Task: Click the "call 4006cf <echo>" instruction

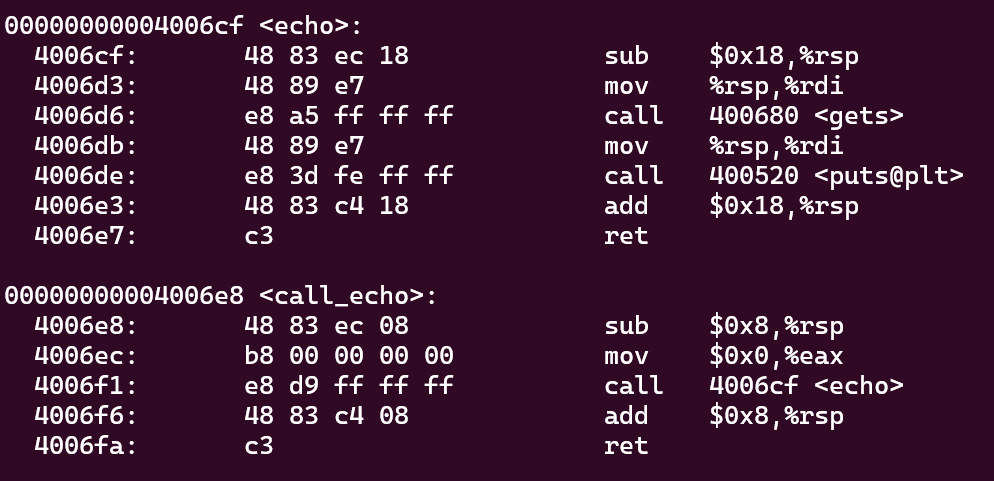Action: click(753, 386)
